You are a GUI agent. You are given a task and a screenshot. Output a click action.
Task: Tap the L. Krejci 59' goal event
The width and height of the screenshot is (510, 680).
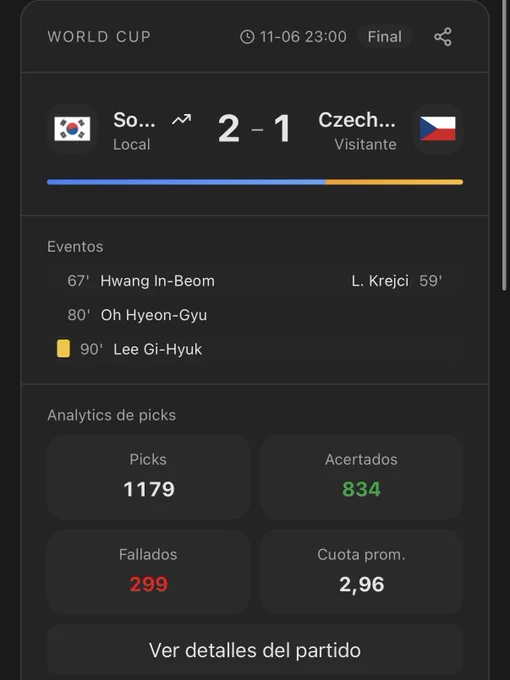(397, 281)
